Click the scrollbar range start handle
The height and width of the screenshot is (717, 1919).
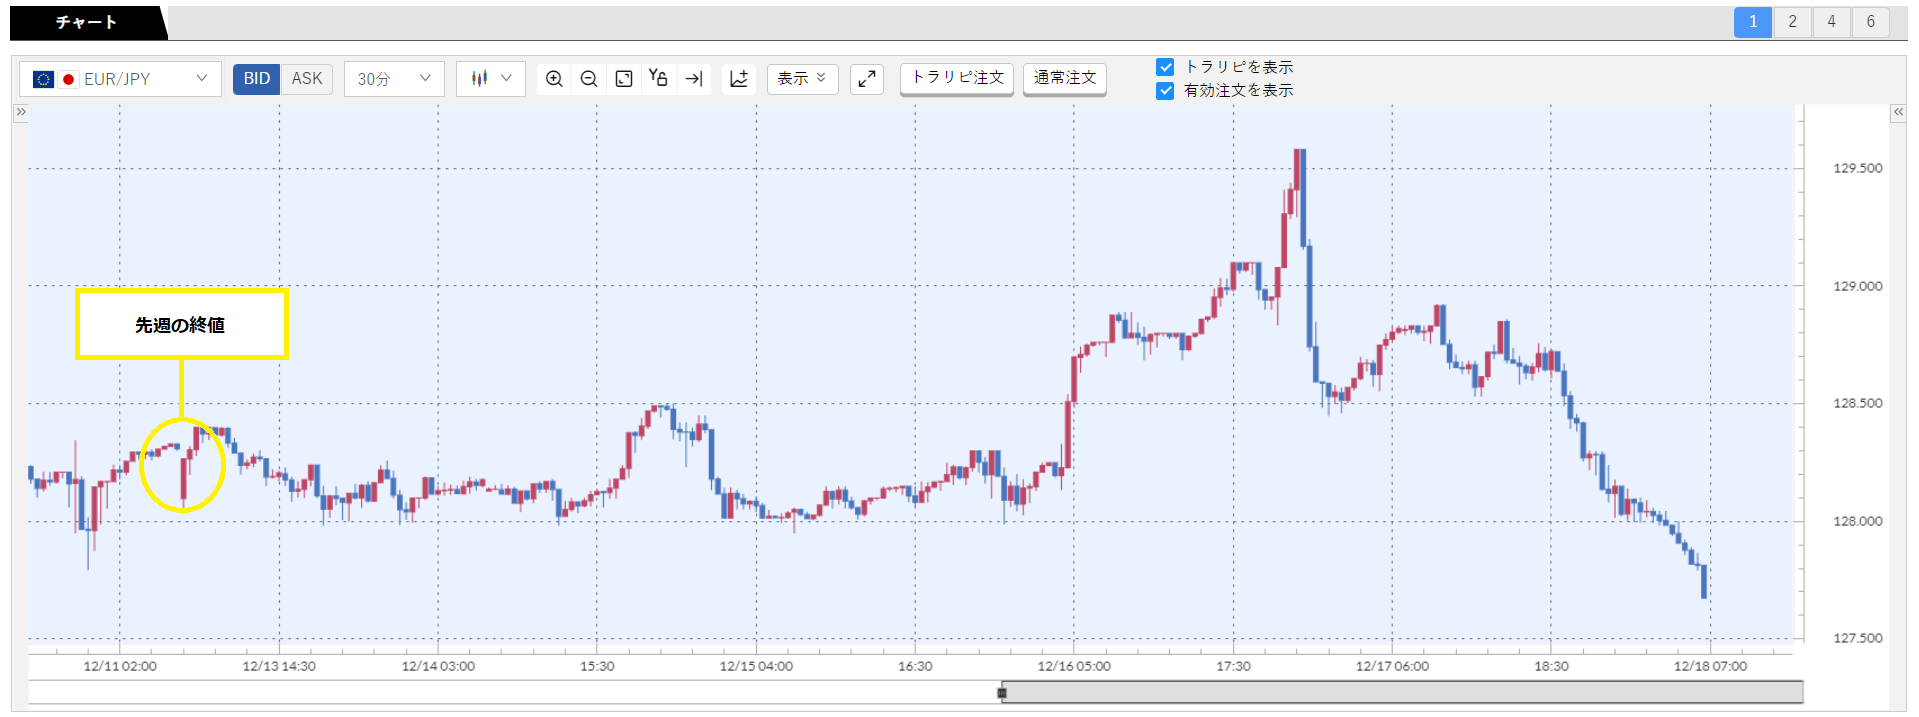(x=1002, y=692)
